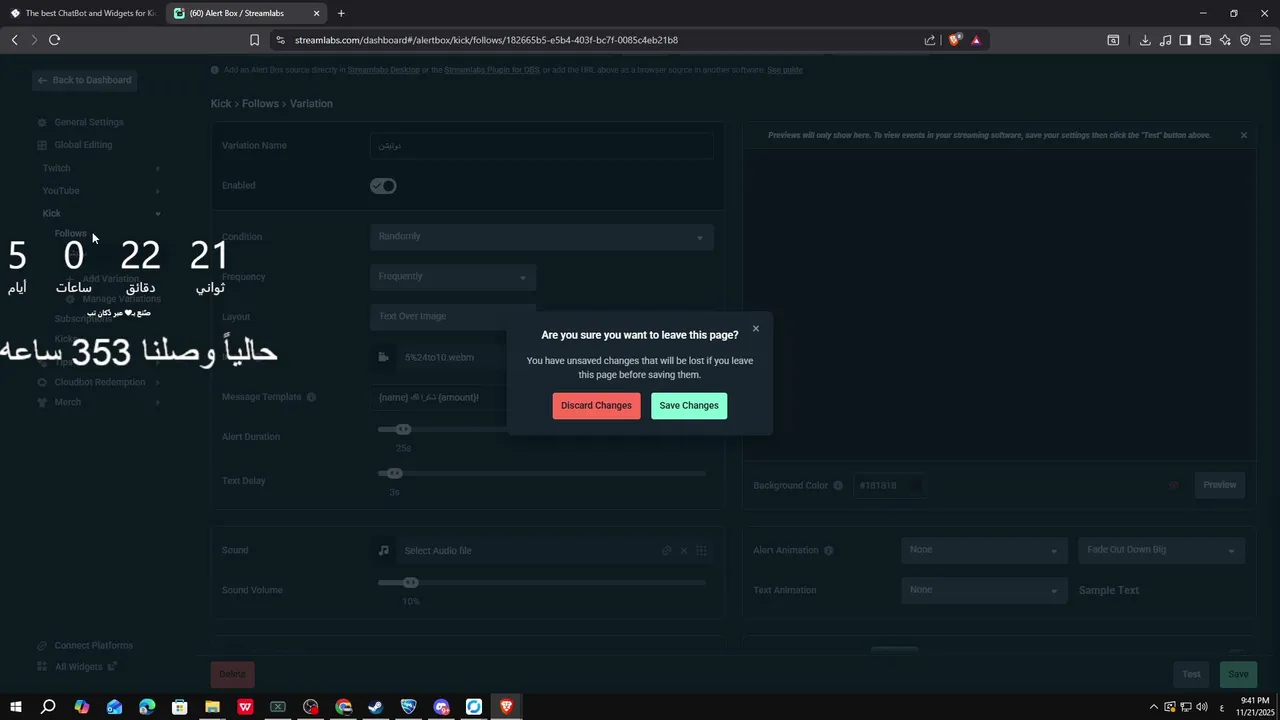Expand the Cloudbot Redemption section
This screenshot has width=1280, height=720.
pos(100,382)
